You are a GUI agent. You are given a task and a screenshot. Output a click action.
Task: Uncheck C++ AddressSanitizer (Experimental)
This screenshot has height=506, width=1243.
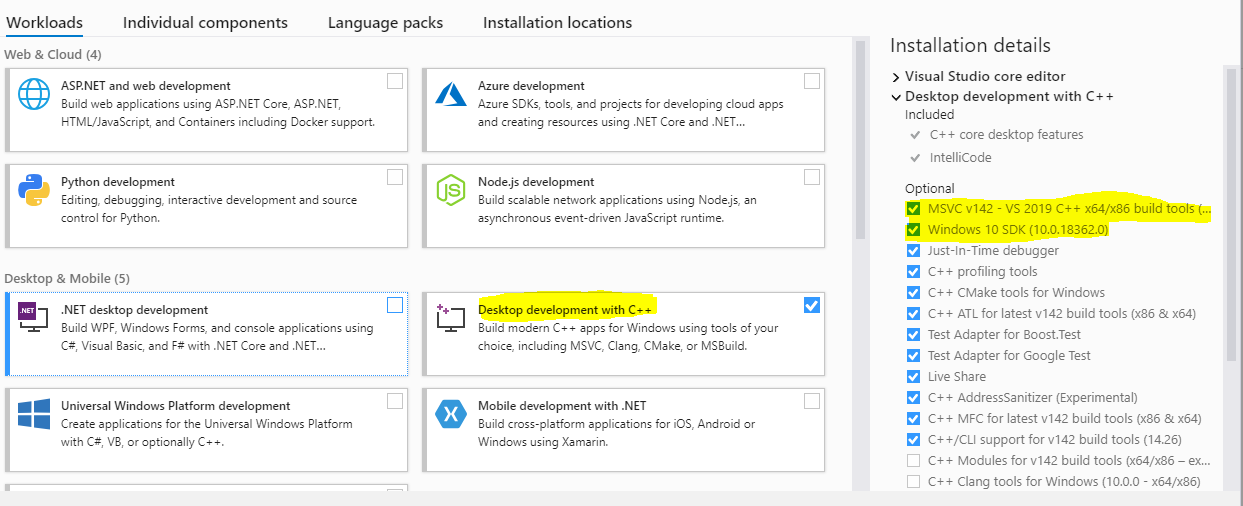[x=913, y=398]
